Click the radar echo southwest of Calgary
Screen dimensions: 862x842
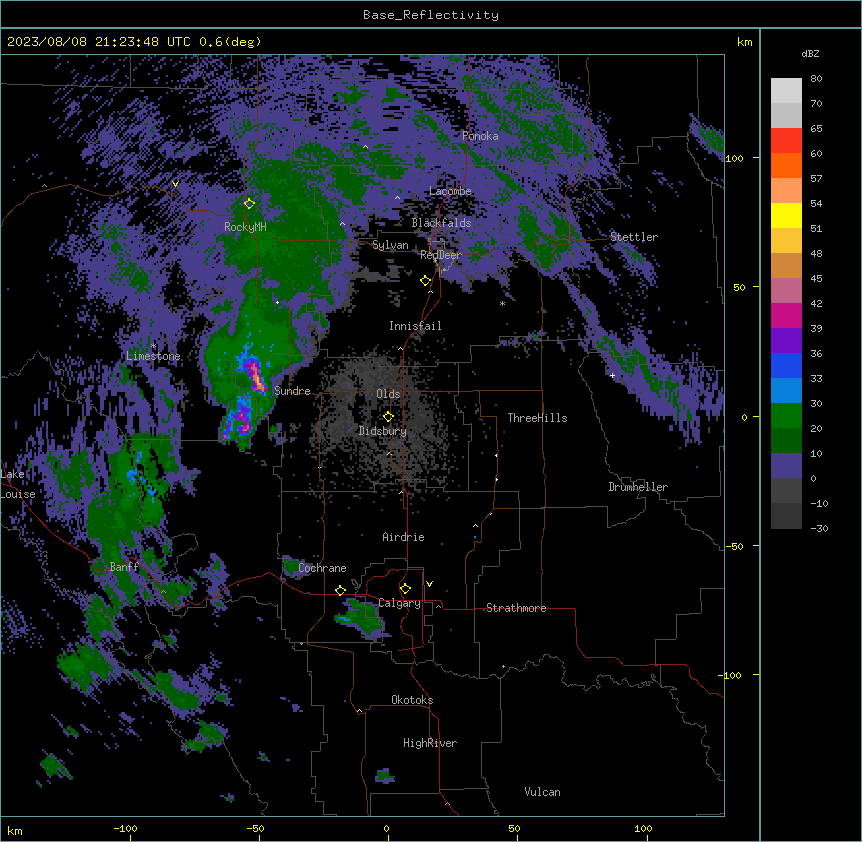361,617
